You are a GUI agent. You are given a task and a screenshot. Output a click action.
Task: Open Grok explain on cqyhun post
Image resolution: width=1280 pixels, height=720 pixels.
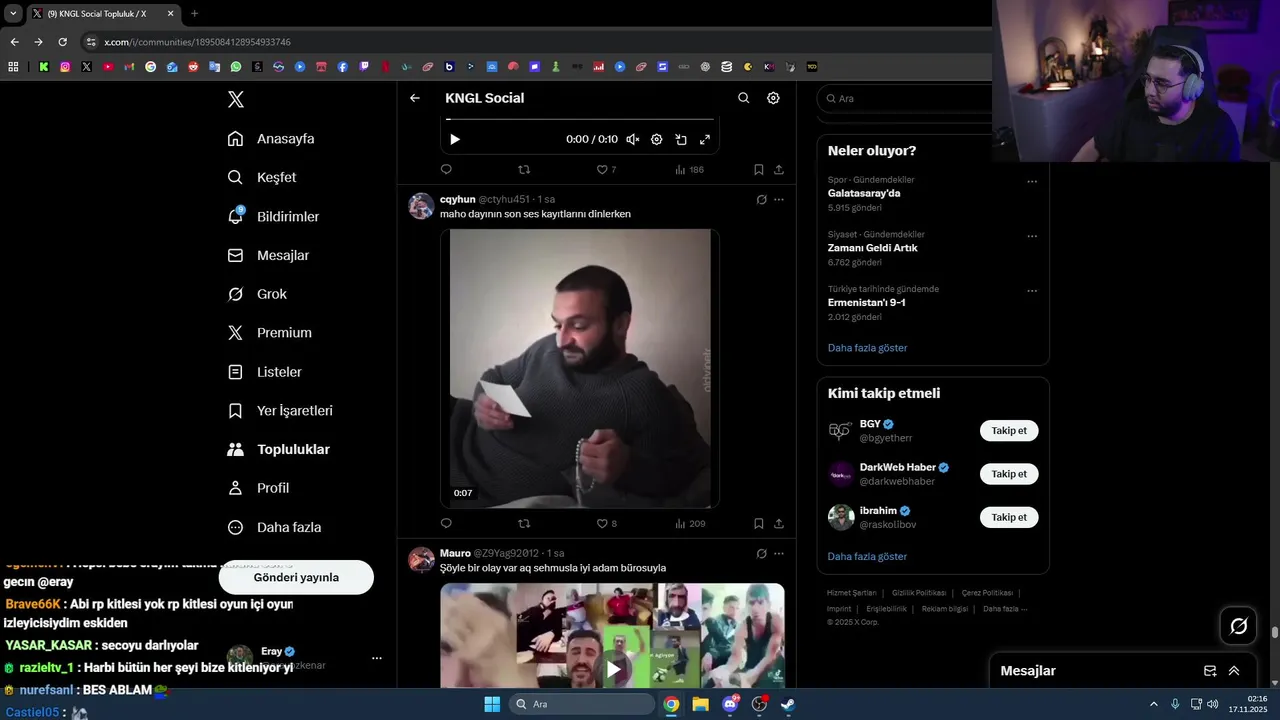(761, 200)
